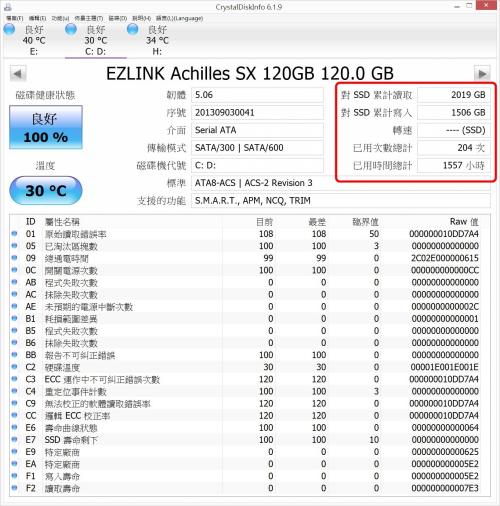Image resolution: width=500 pixels, height=506 pixels.
Task: Click the status dot of attribute B1
Action: [x=14, y=319]
